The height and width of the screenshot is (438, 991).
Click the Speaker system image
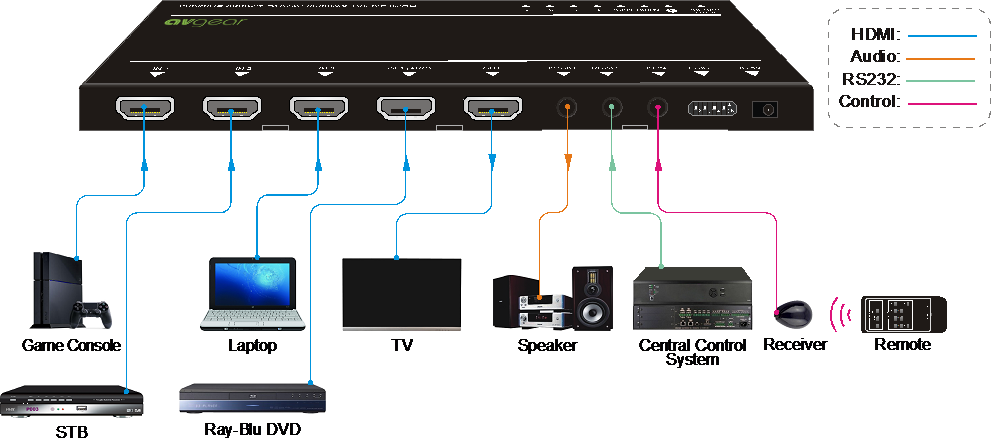point(550,297)
